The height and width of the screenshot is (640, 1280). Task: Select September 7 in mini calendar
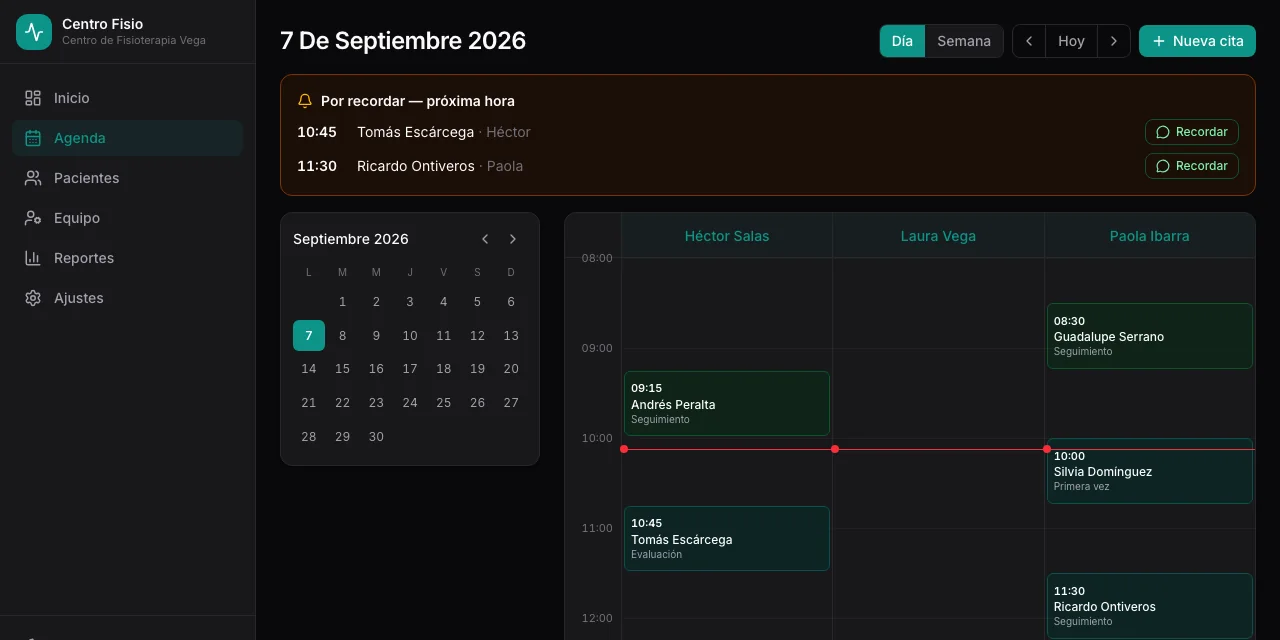coord(309,336)
